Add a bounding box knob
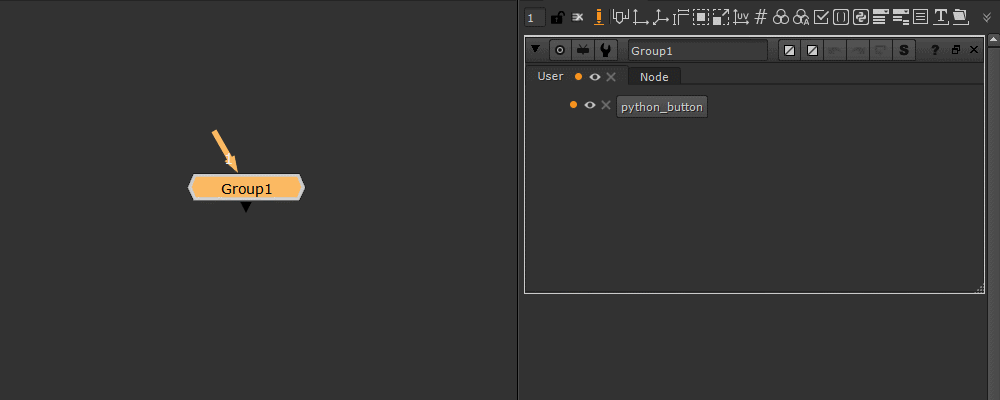The width and height of the screenshot is (1000, 400). (701, 17)
